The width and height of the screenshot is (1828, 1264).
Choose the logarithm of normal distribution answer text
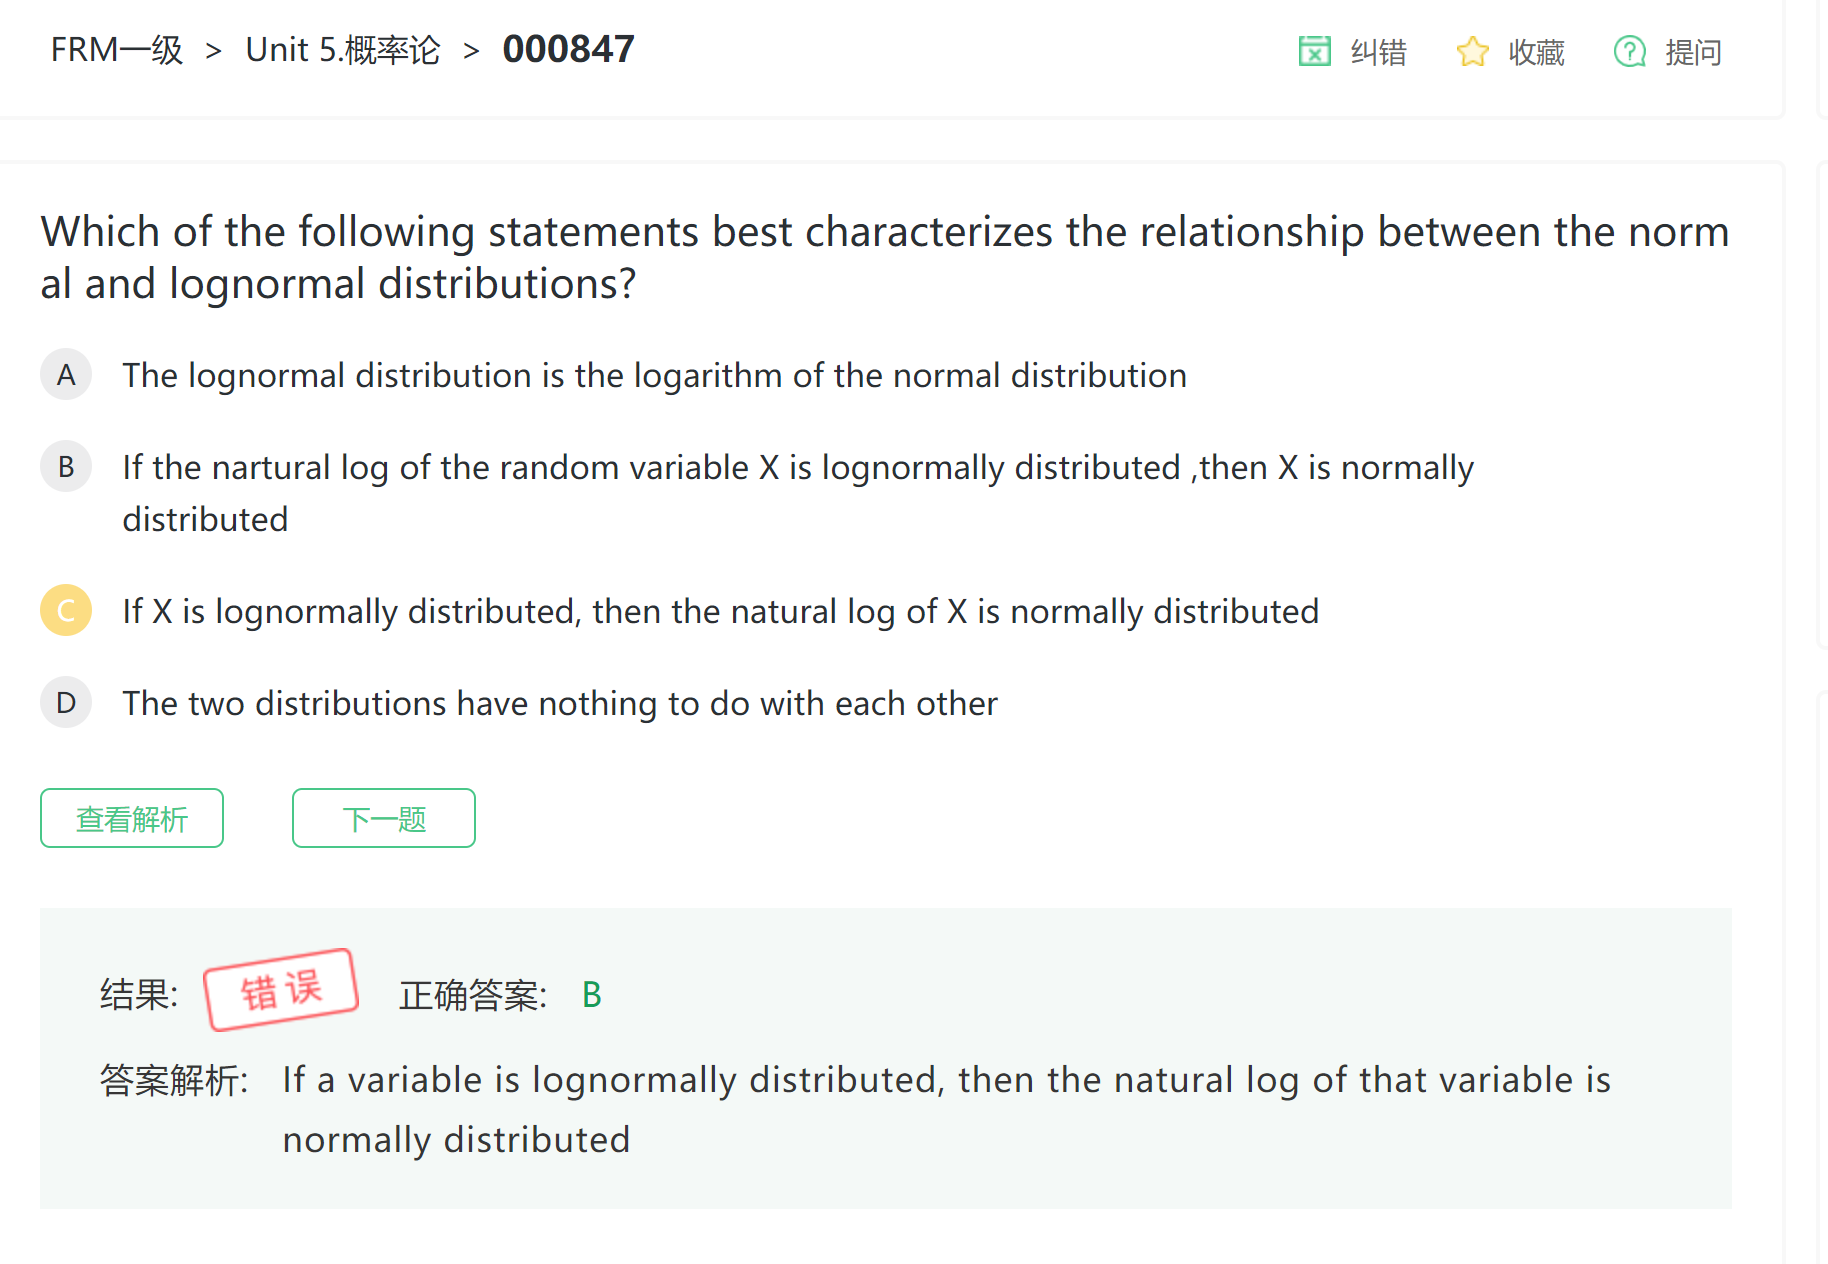click(x=654, y=376)
